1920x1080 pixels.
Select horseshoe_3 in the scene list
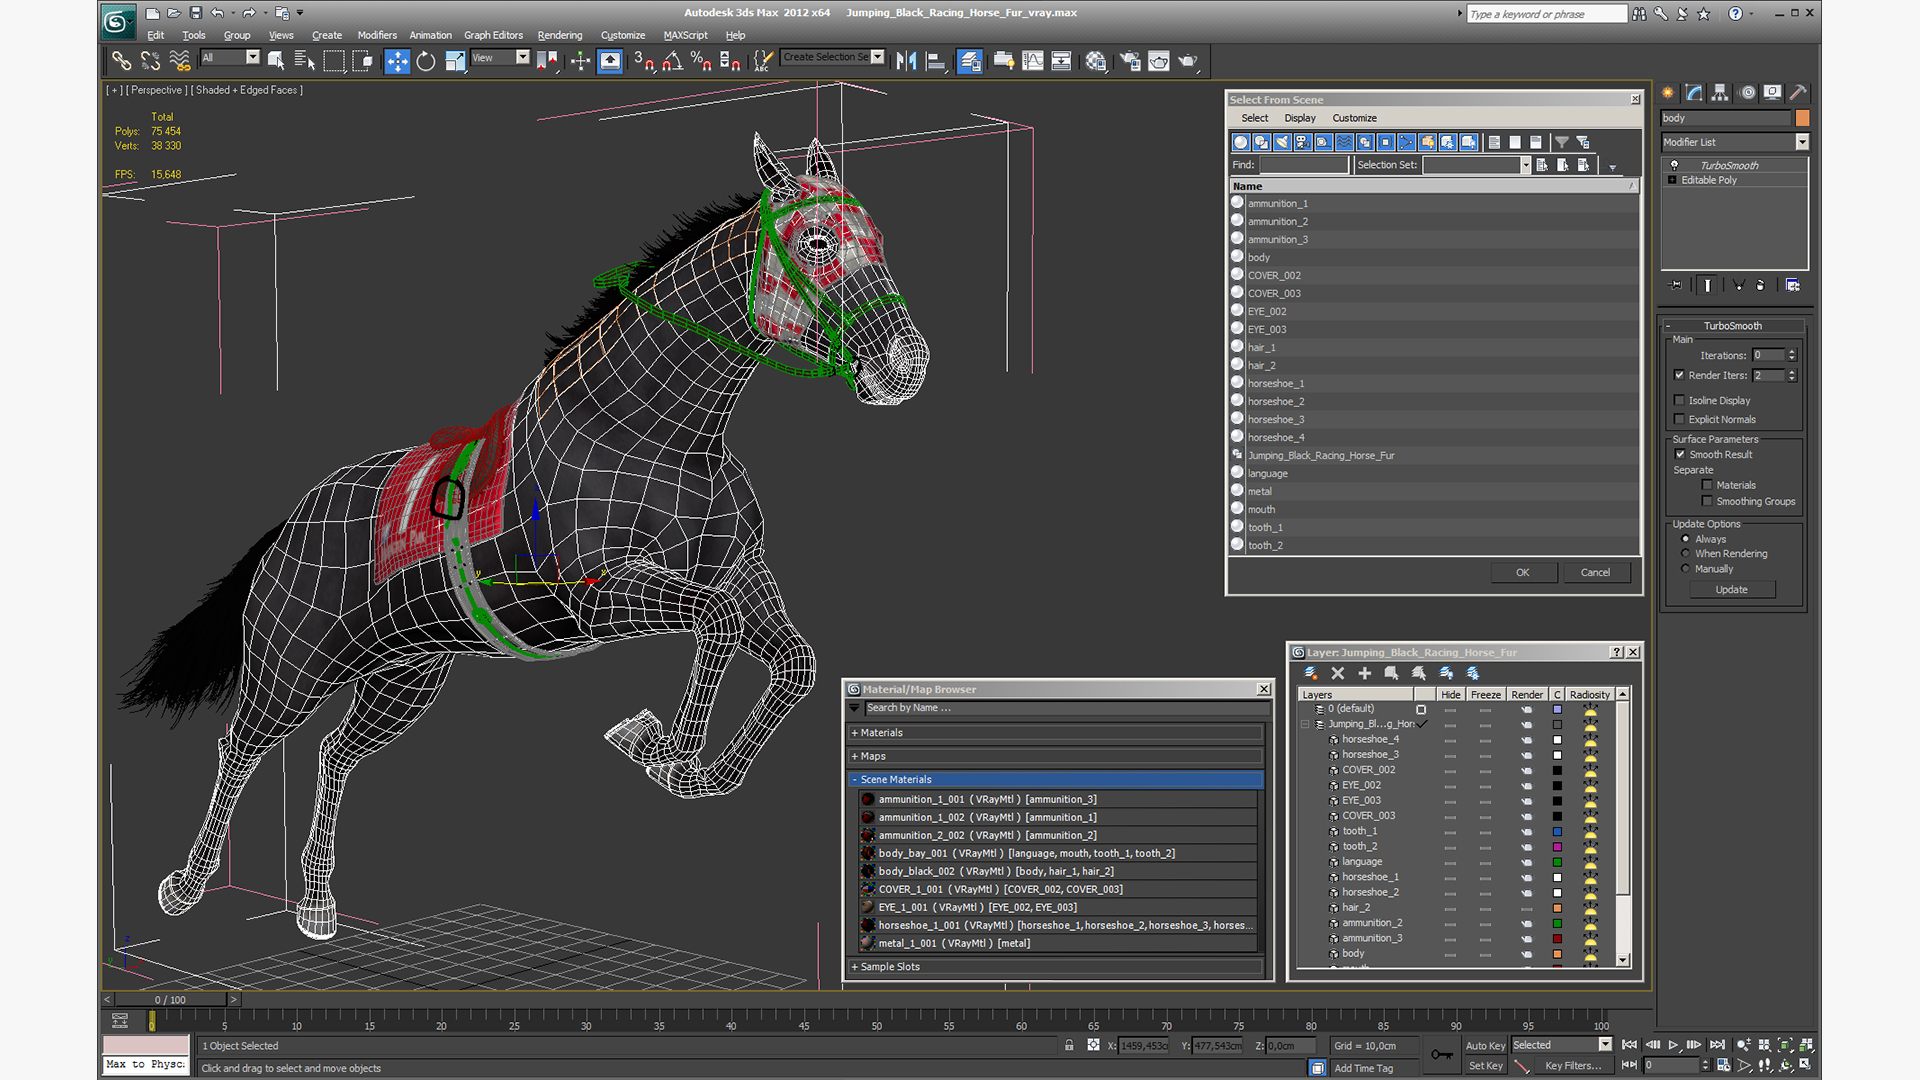tap(1276, 420)
